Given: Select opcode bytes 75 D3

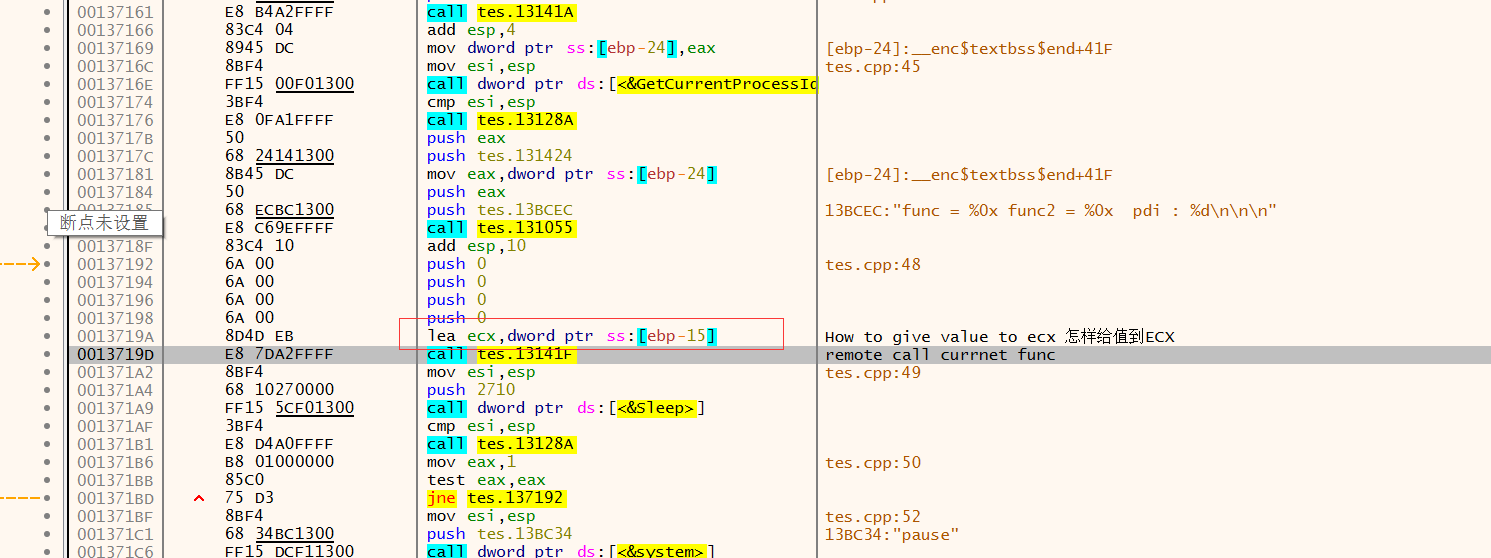Looking at the screenshot, I should coord(249,498).
